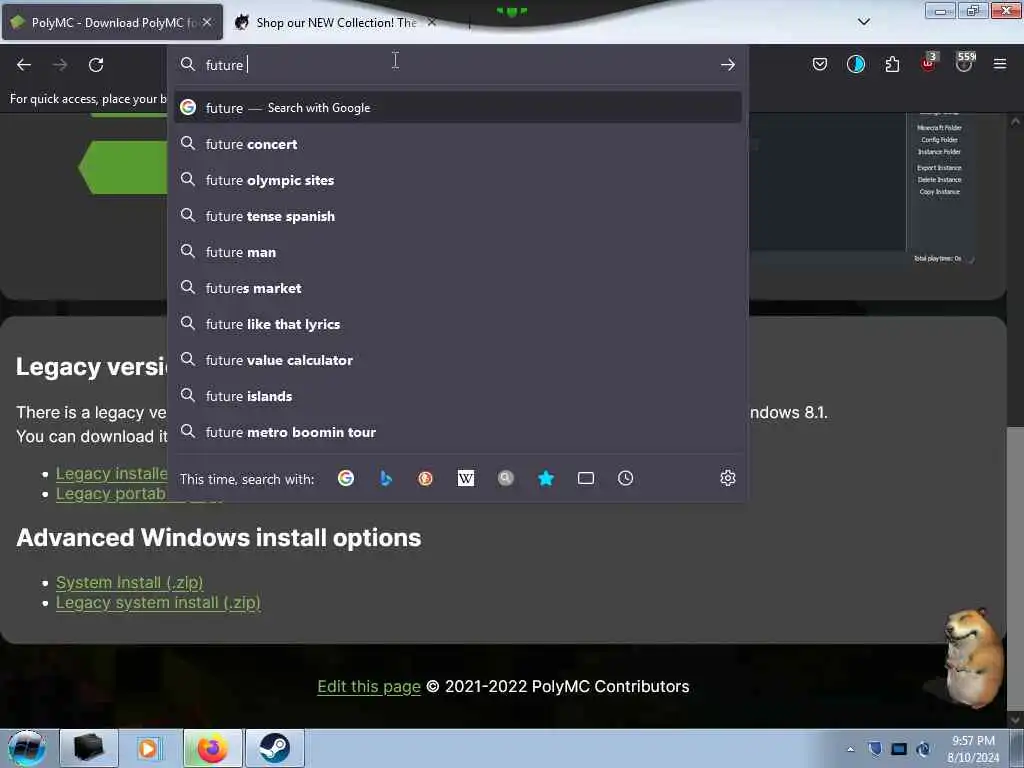Select the gray magnifier search engine icon
This screenshot has width=1024, height=768.
point(505,479)
